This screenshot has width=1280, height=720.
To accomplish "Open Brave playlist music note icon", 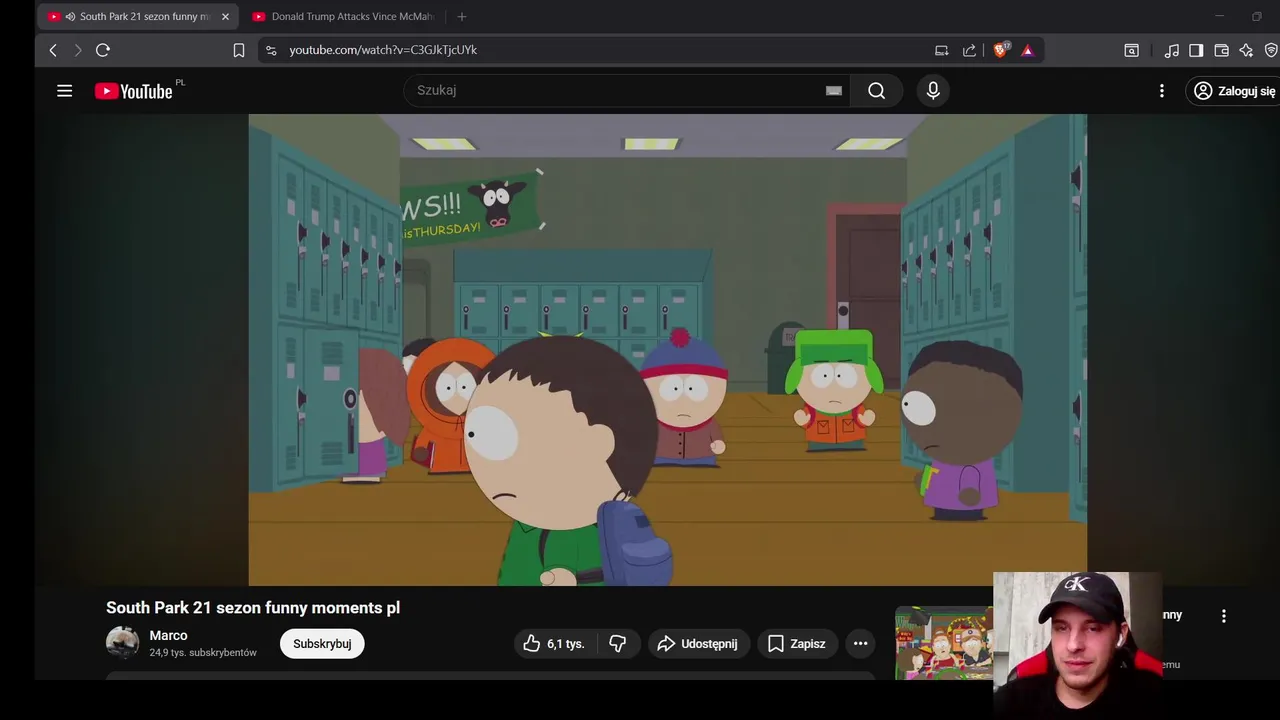I will point(1171,50).
